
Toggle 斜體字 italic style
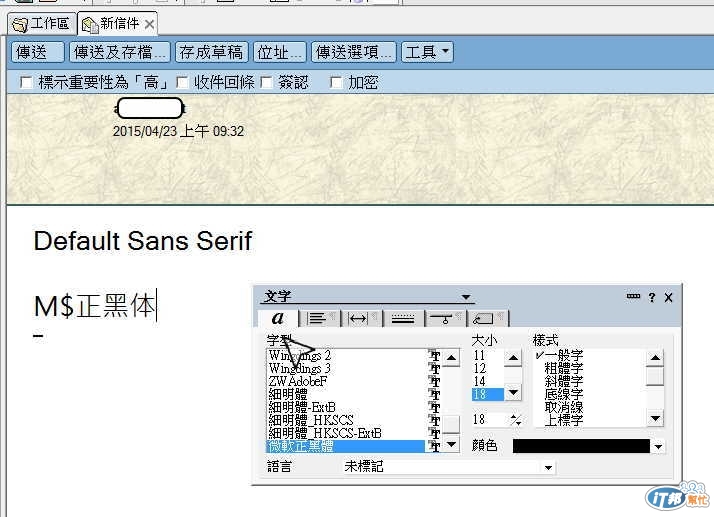tap(564, 381)
